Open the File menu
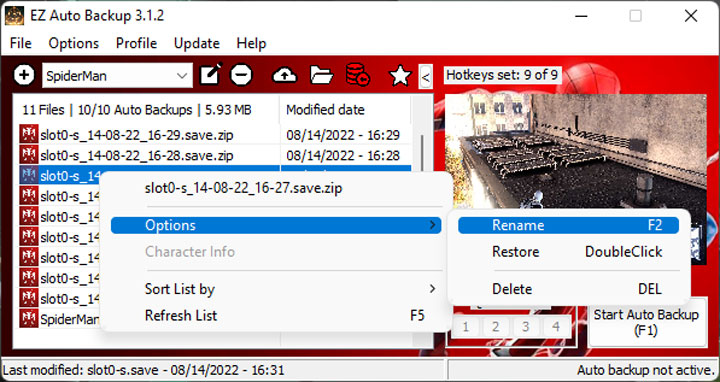 coord(21,43)
